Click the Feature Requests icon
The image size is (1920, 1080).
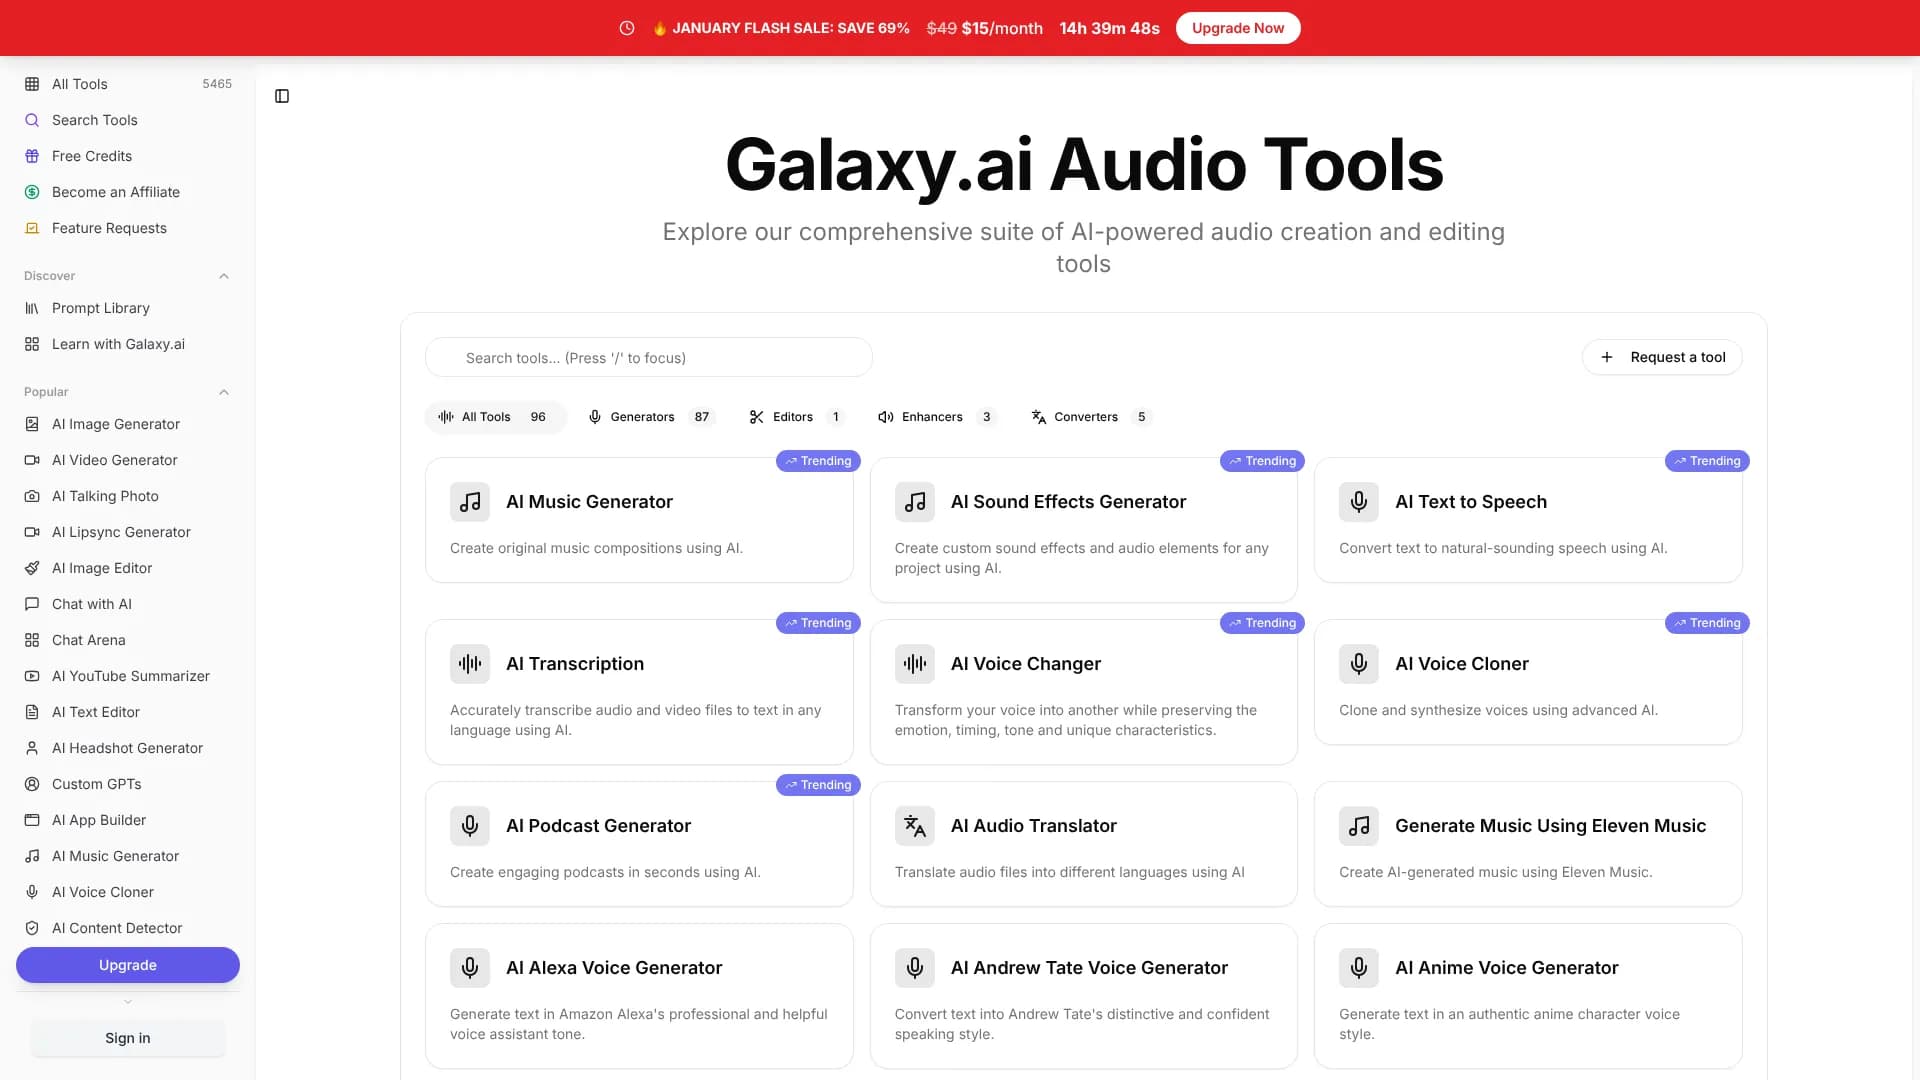pos(32,228)
